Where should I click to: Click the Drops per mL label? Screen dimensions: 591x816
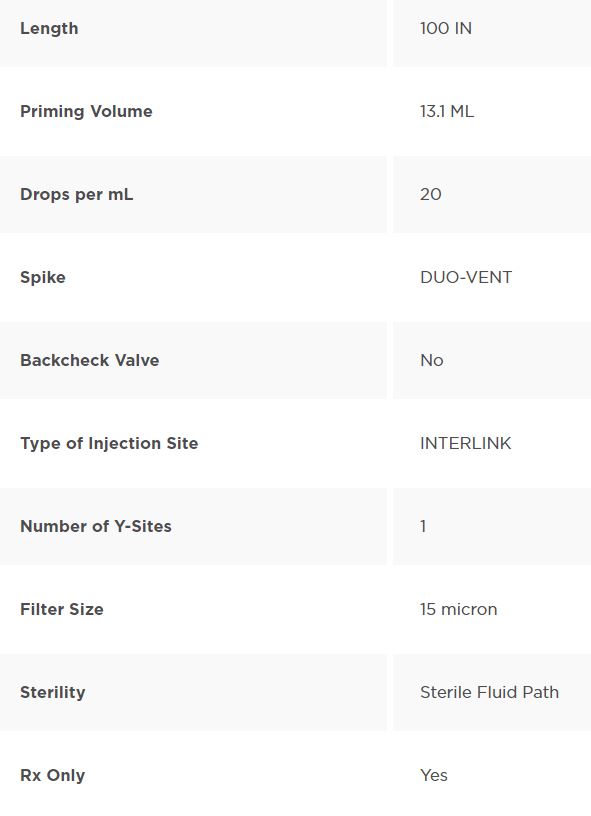76,195
